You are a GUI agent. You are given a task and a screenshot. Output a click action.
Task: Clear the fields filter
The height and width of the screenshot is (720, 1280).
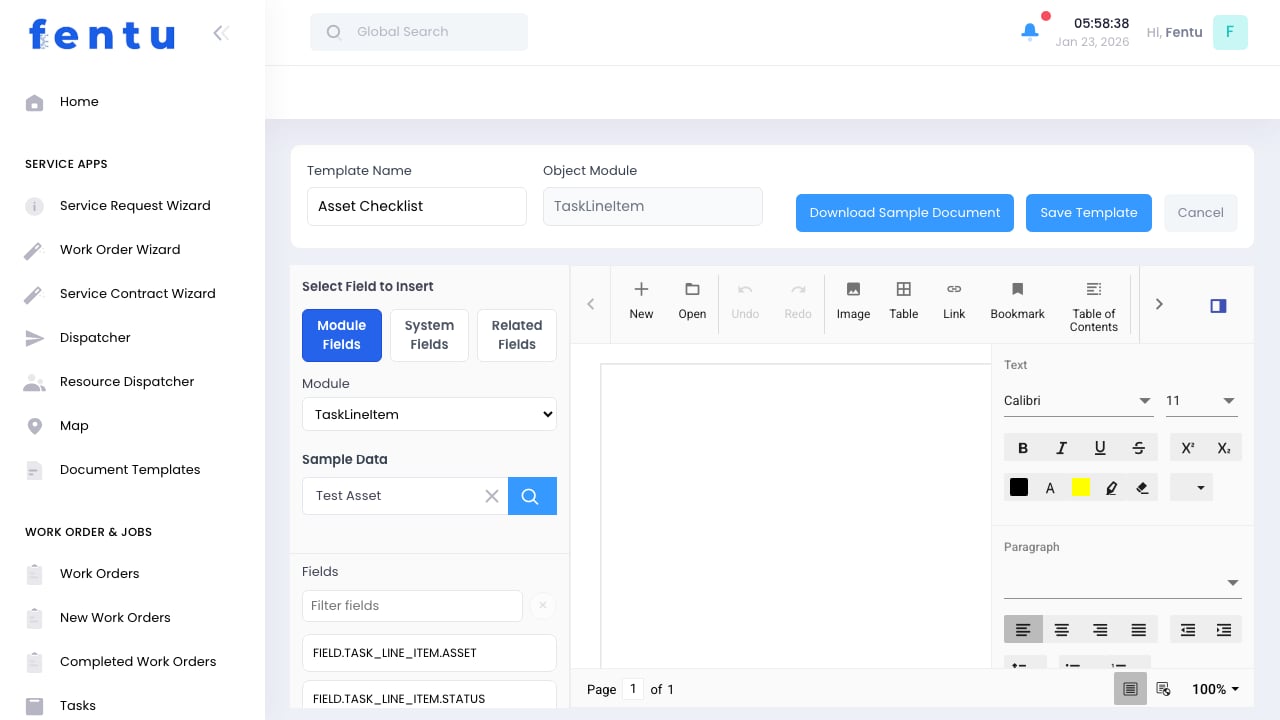[x=542, y=605]
